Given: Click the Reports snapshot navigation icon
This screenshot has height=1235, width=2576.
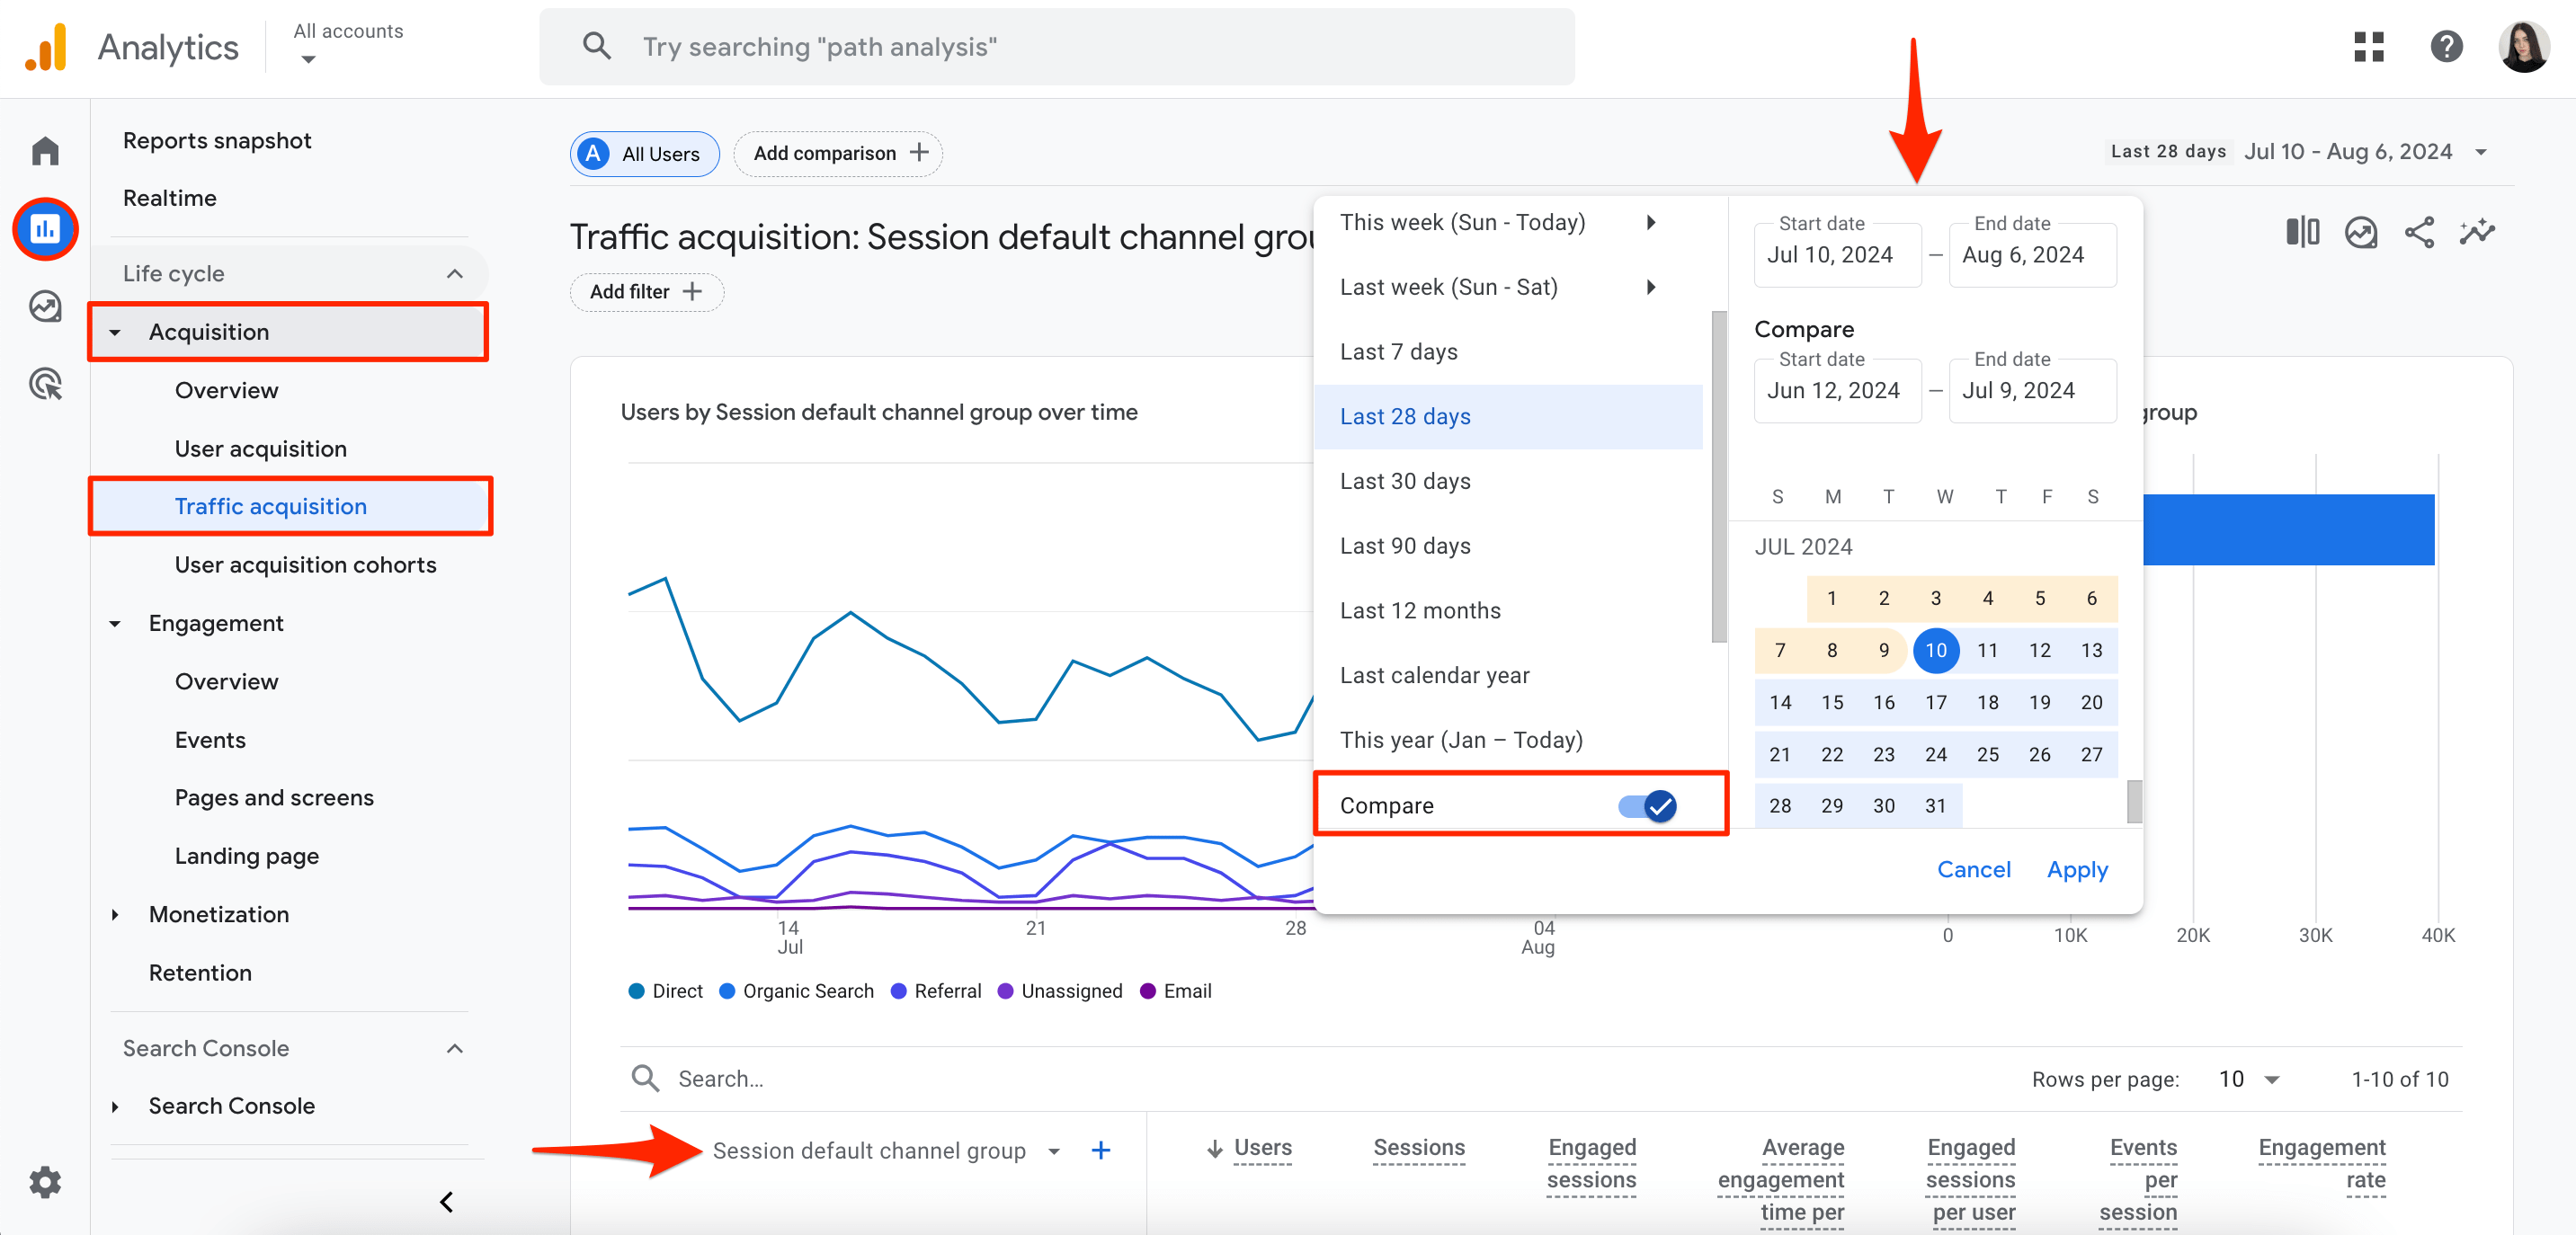Looking at the screenshot, I should 44,228.
